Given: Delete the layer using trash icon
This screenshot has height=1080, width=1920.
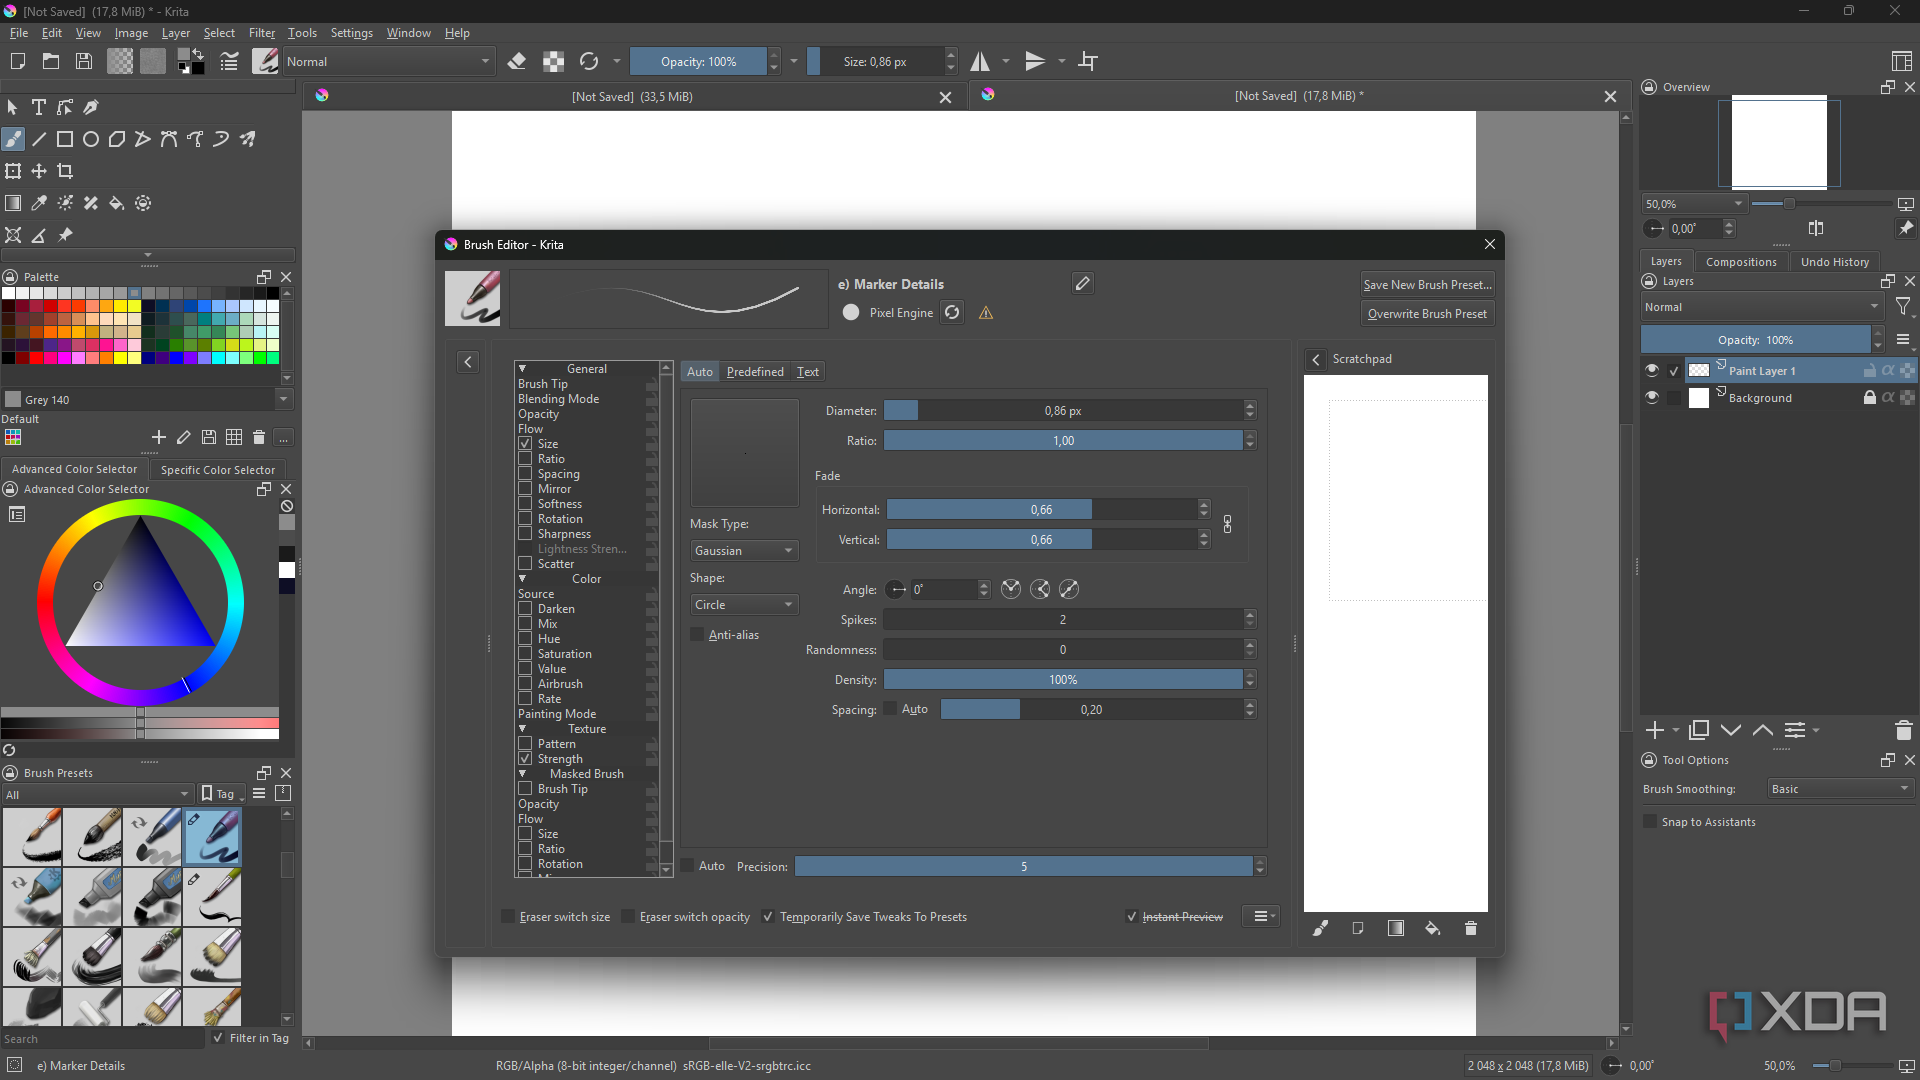Looking at the screenshot, I should [x=1904, y=730].
